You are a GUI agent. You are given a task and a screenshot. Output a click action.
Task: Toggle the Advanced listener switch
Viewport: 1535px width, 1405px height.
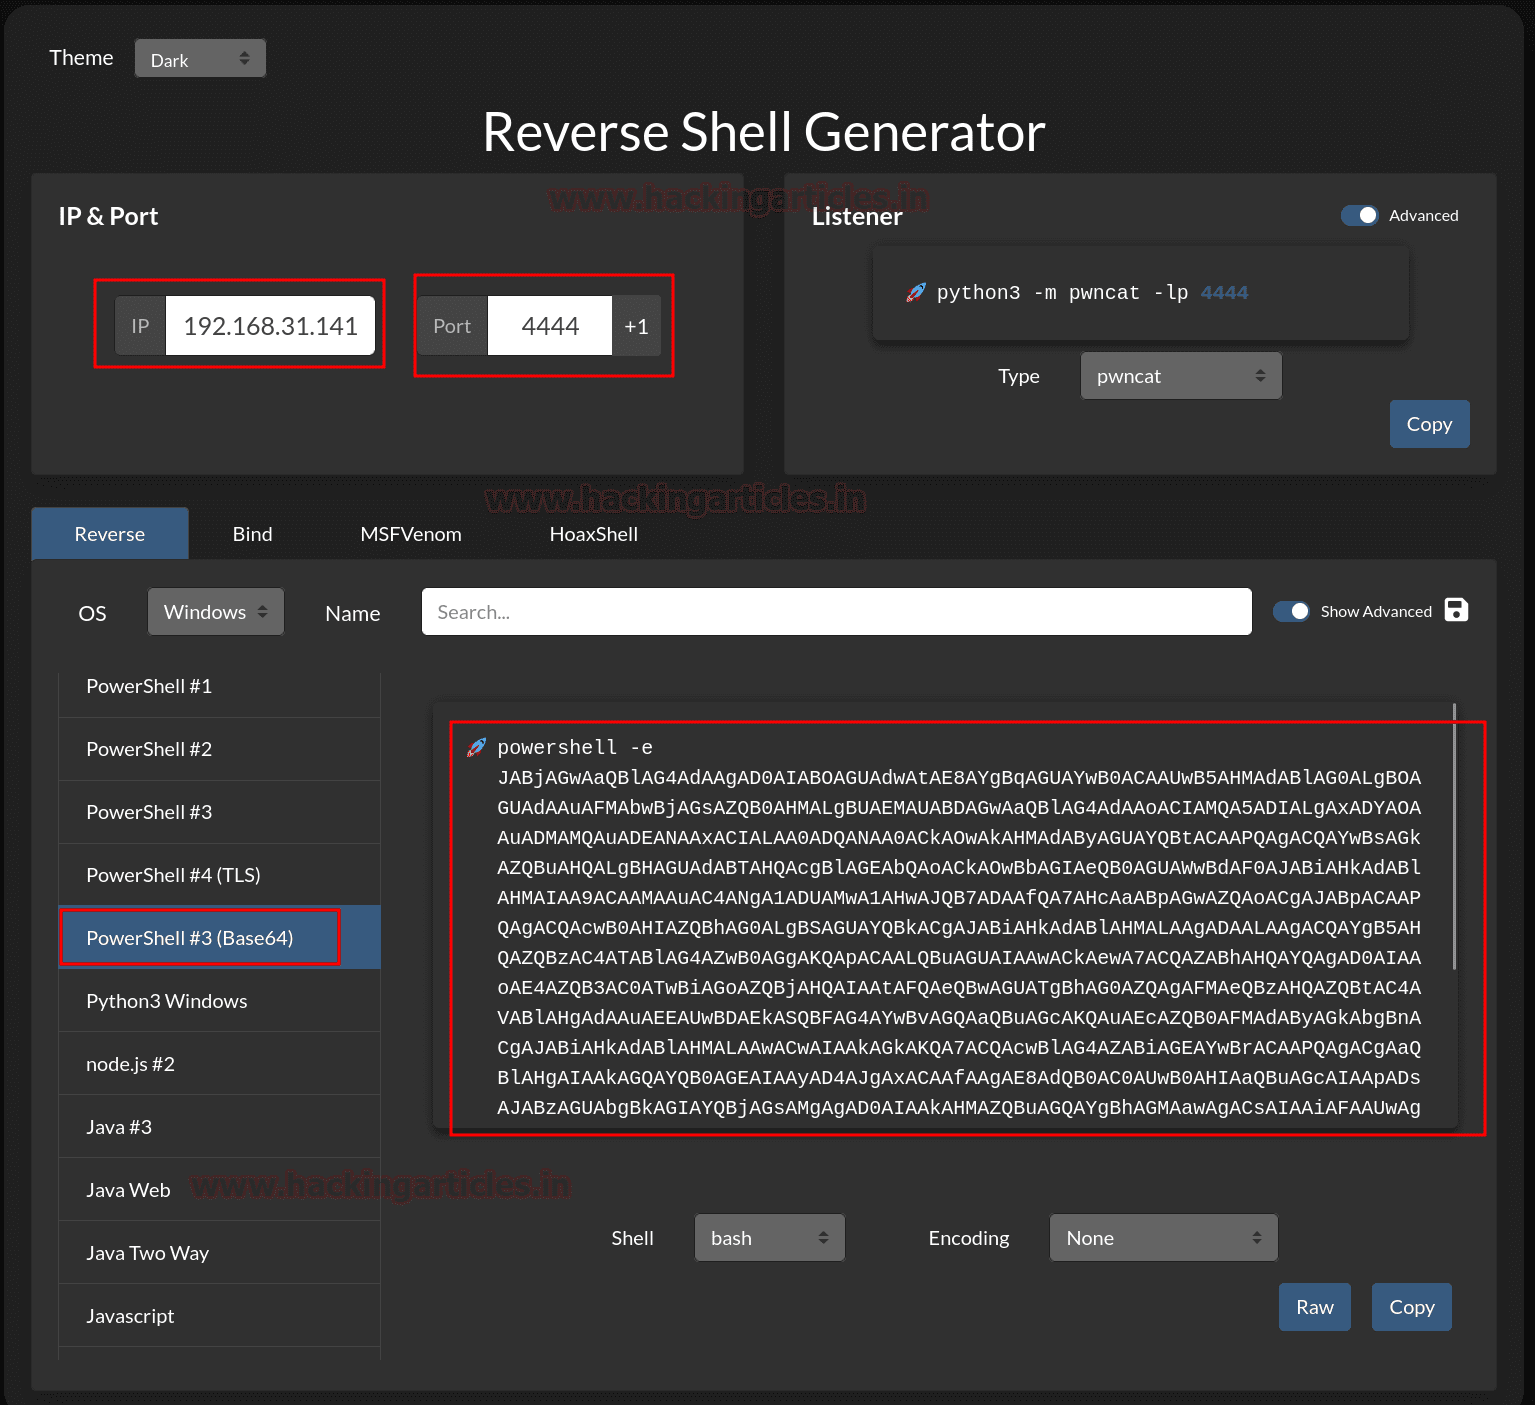pyautogui.click(x=1360, y=215)
